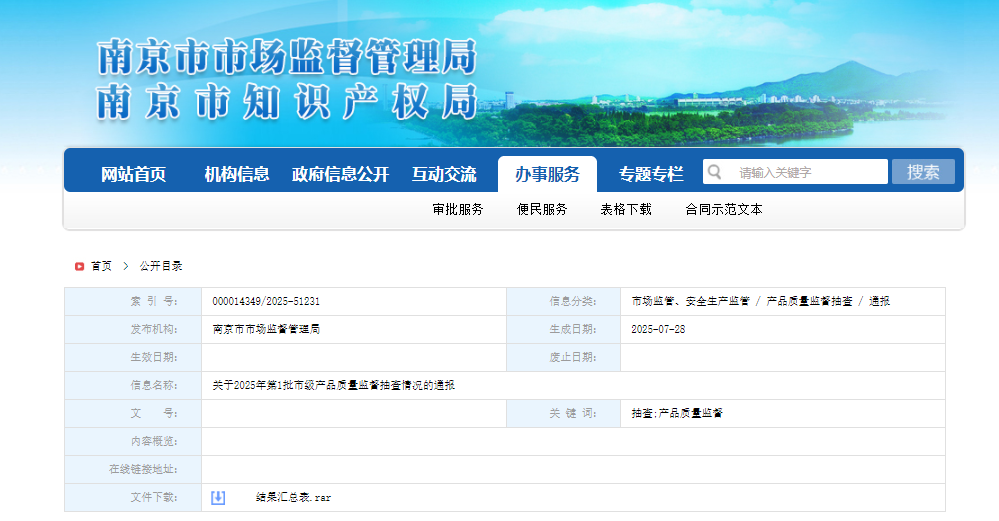Viewport: 999px width, 521px height.
Task: Click the 关键词 label cell
Action: coord(564,413)
